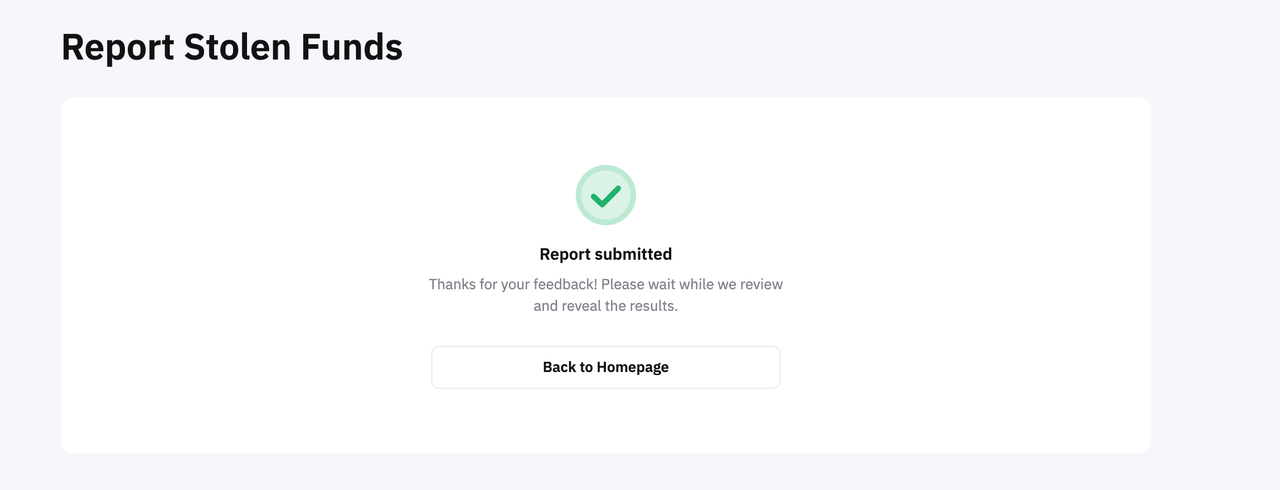The width and height of the screenshot is (1280, 490).
Task: Click the green checkmark success icon
Action: [606, 196]
